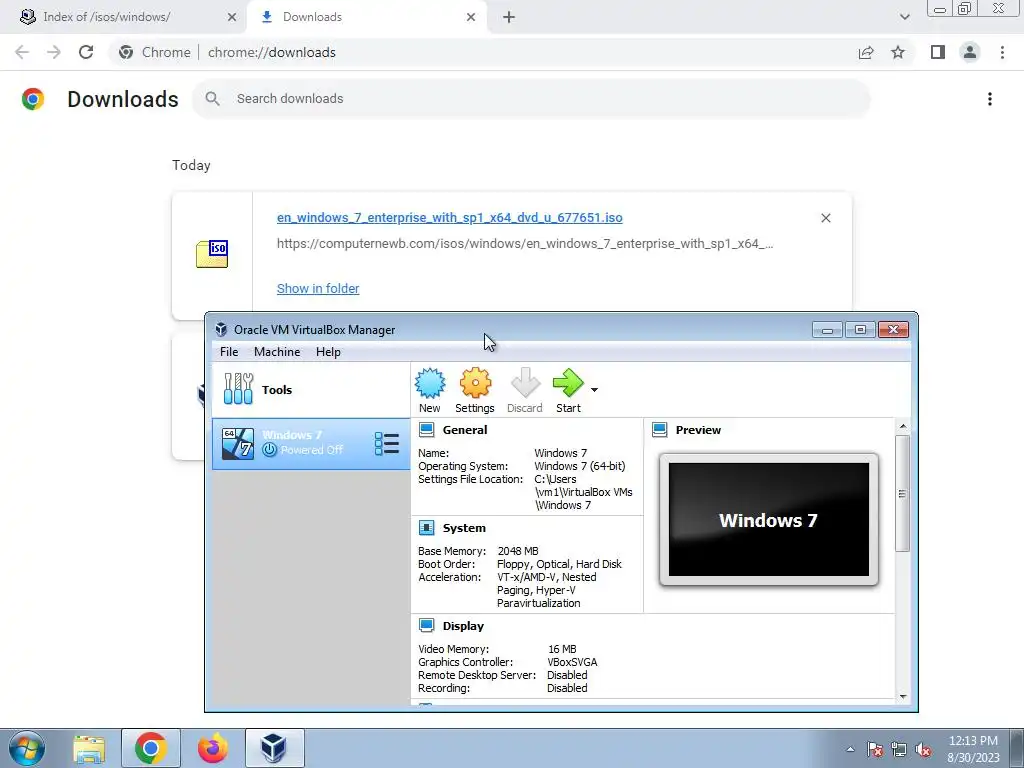
Task: Bookmark this page with the star icon
Action: click(x=898, y=52)
